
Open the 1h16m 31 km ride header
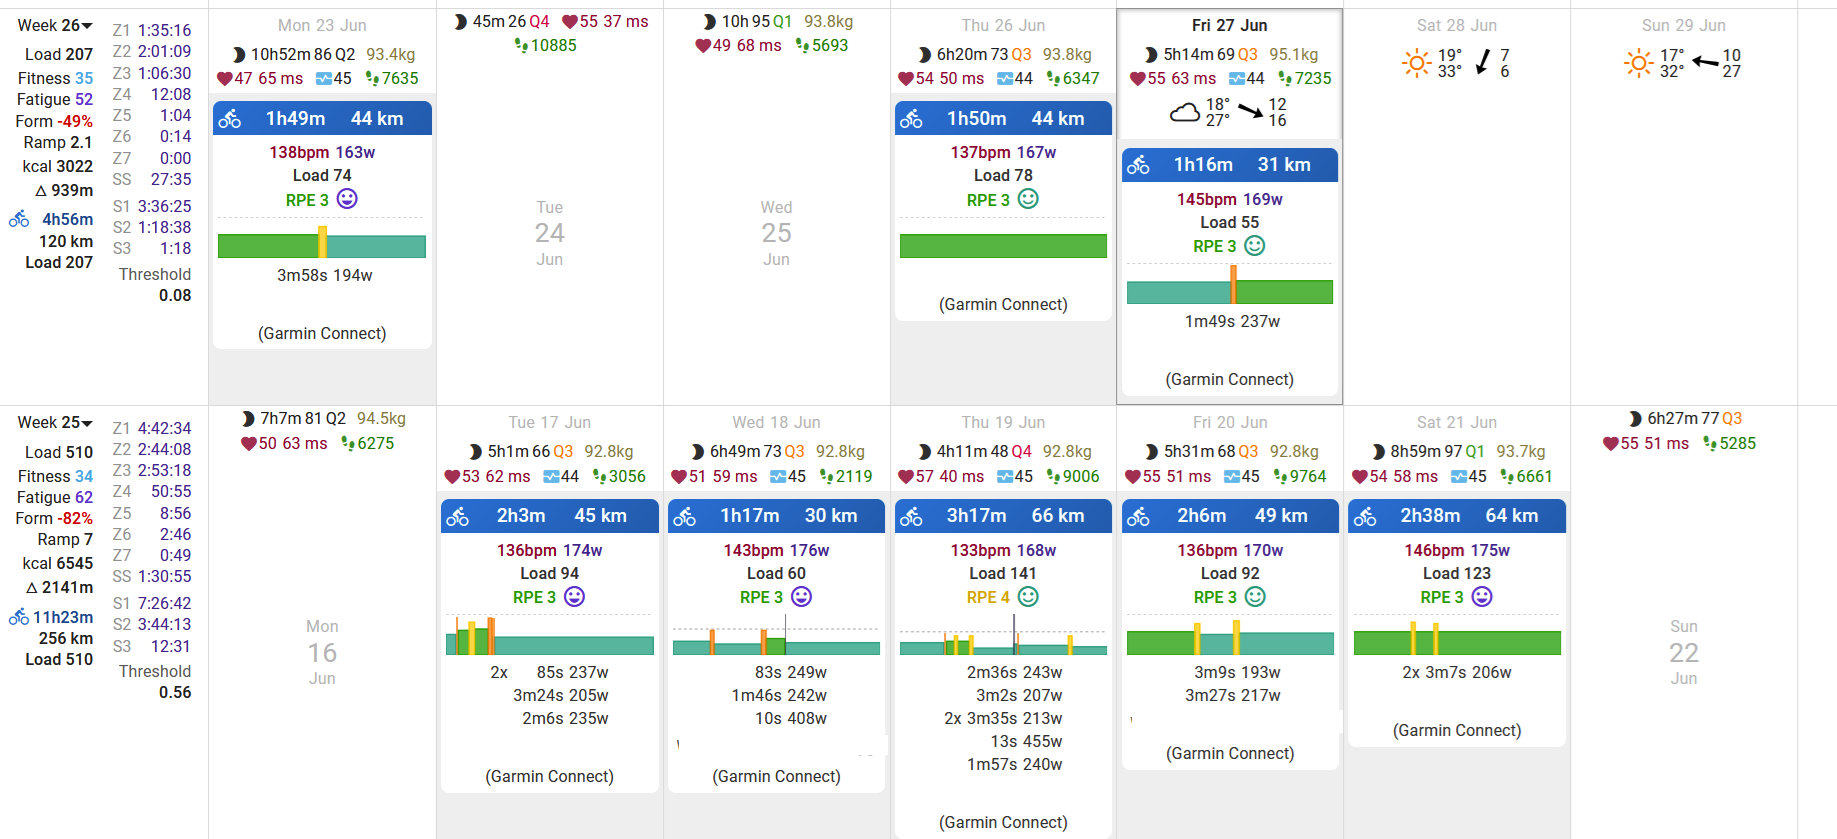(x=1230, y=165)
